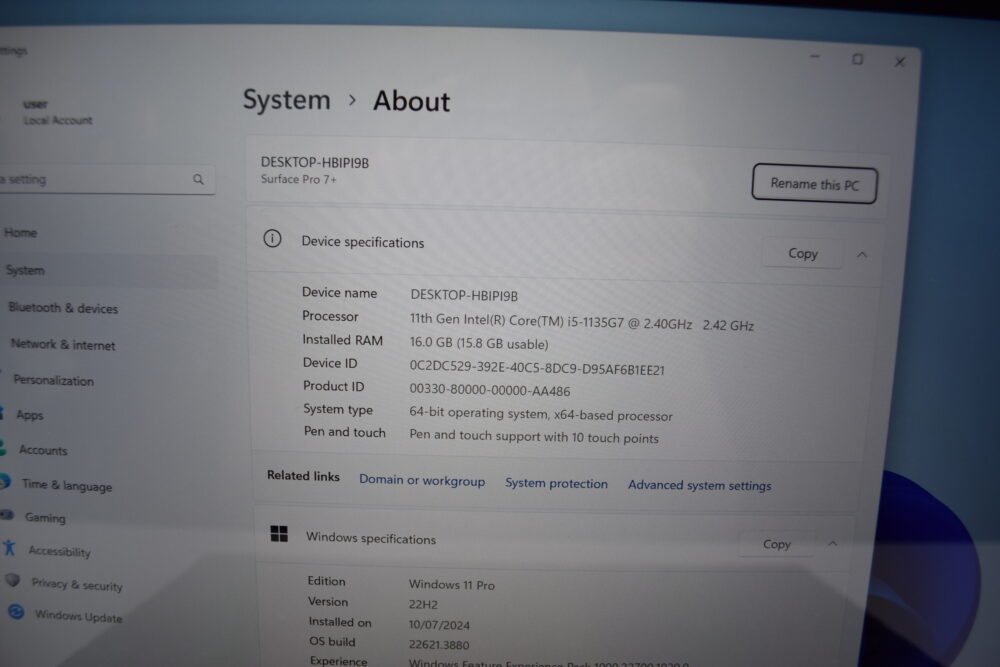The width and height of the screenshot is (1000, 667).
Task: Click the processor text 11th Gen Intel(R) Core(TM) i5-1135G7
Action: 517,321
